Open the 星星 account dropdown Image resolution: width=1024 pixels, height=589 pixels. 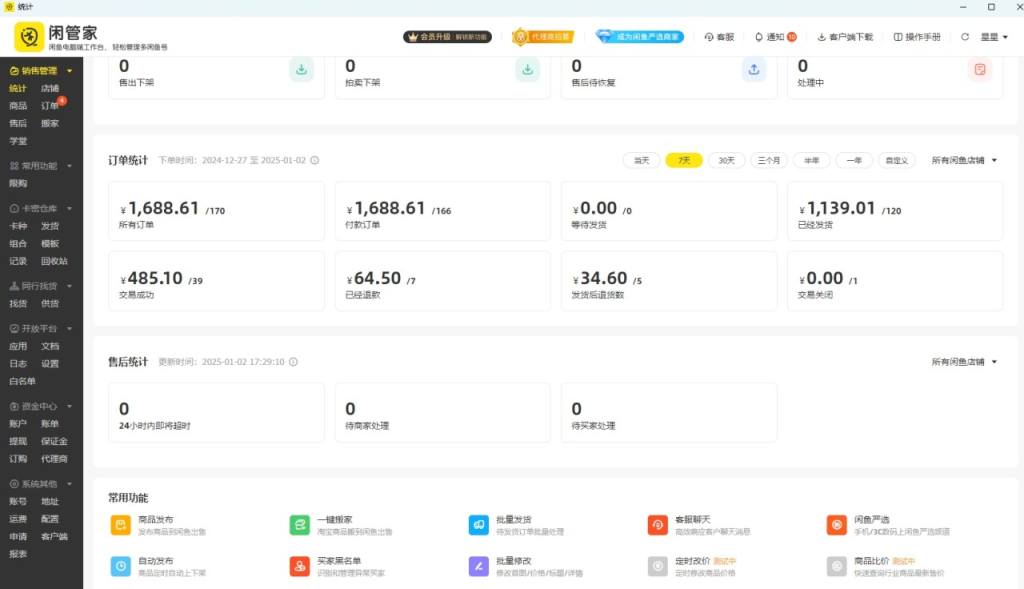point(994,37)
